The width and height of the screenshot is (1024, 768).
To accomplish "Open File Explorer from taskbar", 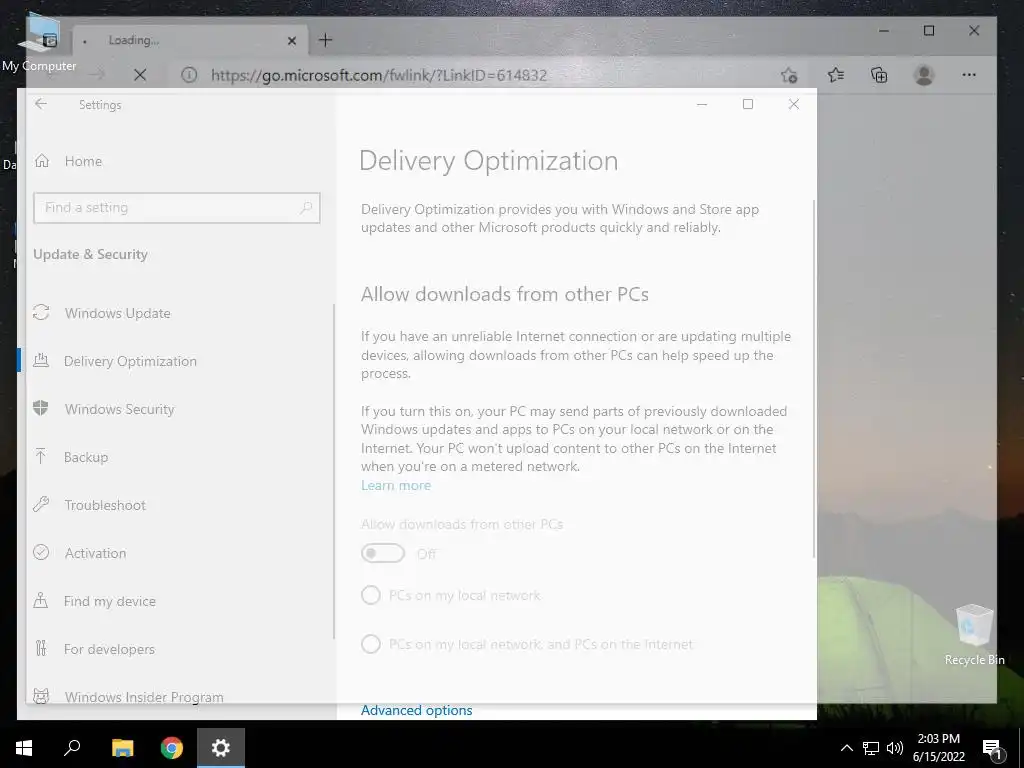I will tap(122, 748).
